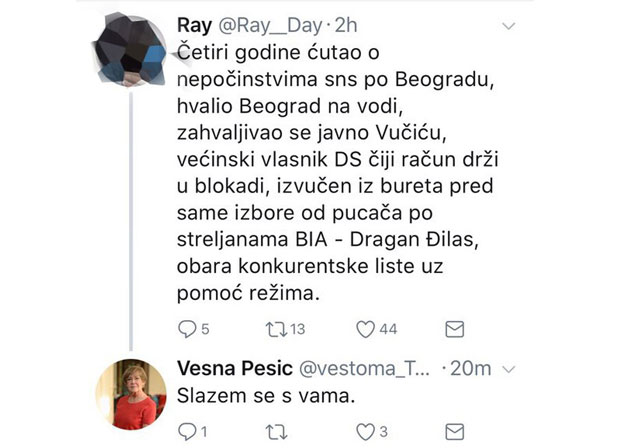Reply to Ray's tweet
Viewport: 620px width, 448px height.
[186, 329]
